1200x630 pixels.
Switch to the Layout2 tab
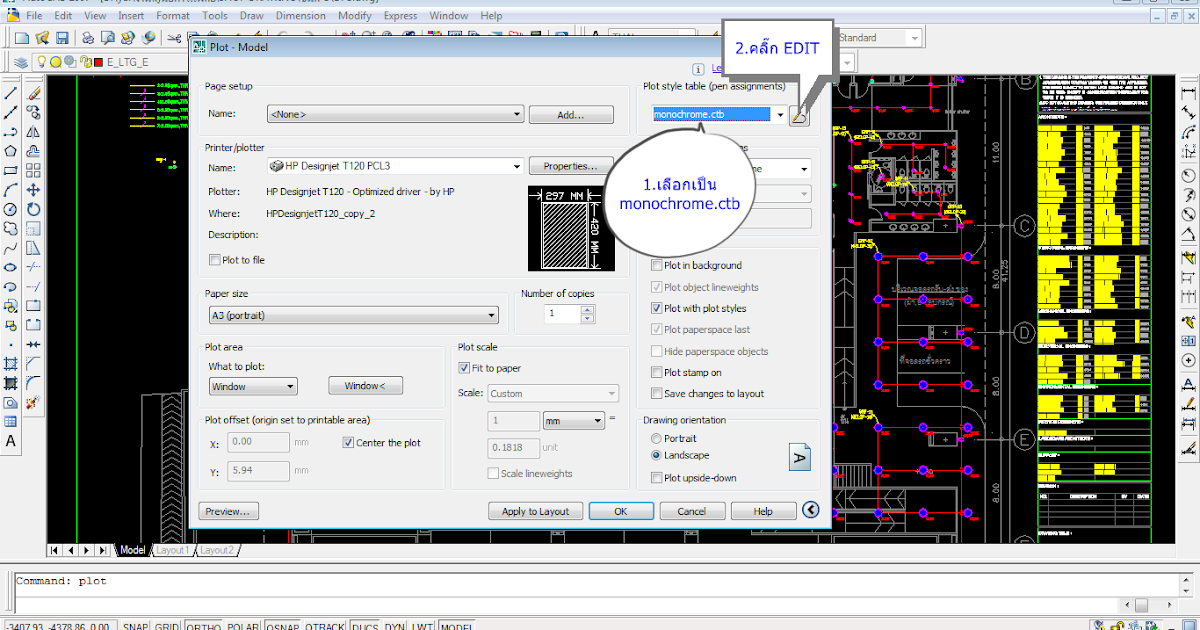pyautogui.click(x=217, y=550)
